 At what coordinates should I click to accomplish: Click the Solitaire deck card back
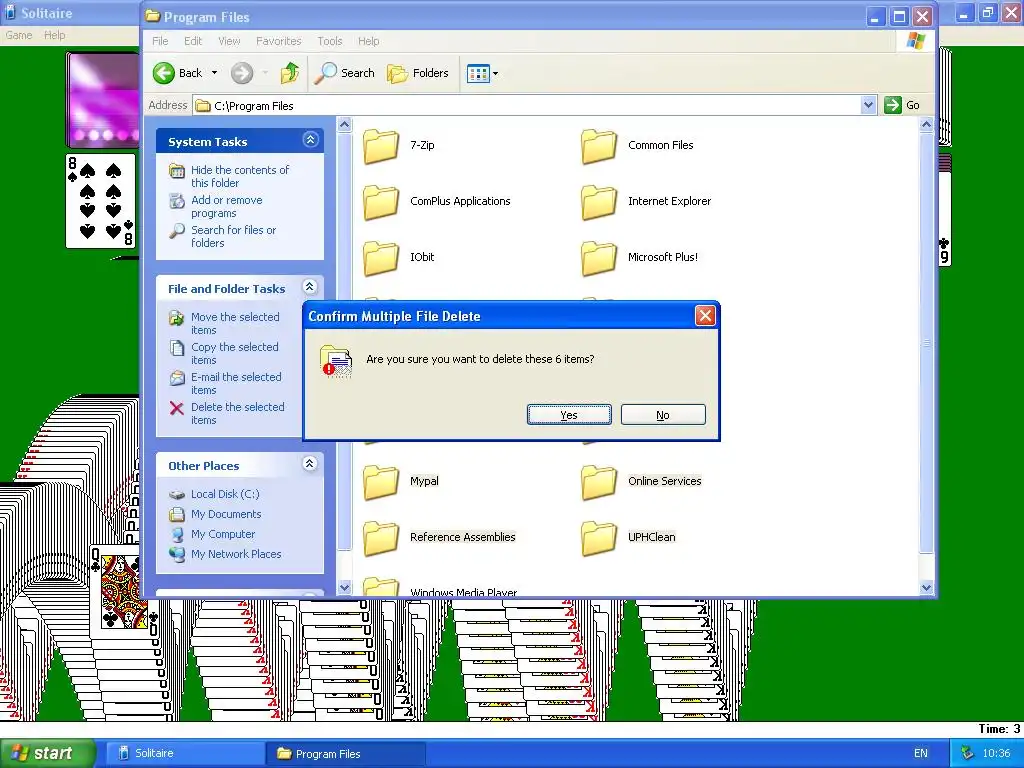click(x=103, y=99)
